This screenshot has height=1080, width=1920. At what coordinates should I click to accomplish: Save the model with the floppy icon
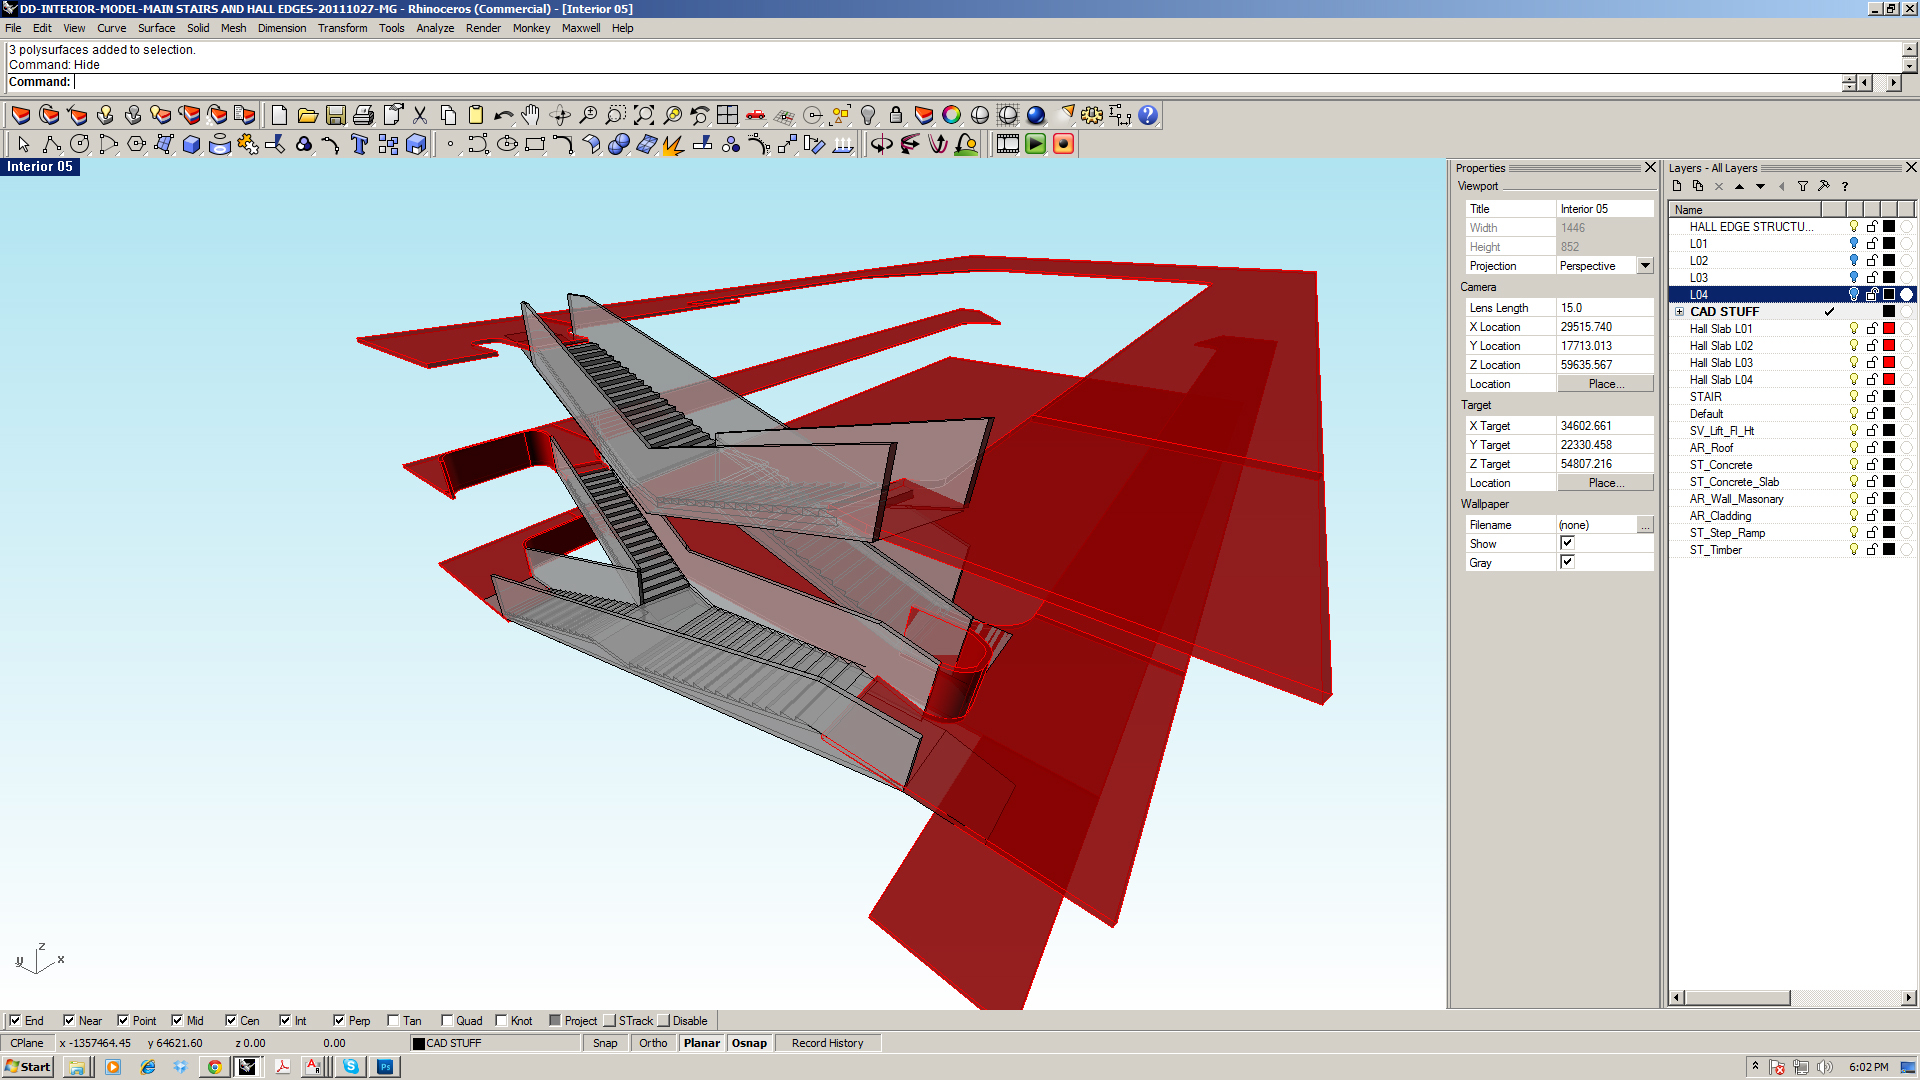point(335,115)
